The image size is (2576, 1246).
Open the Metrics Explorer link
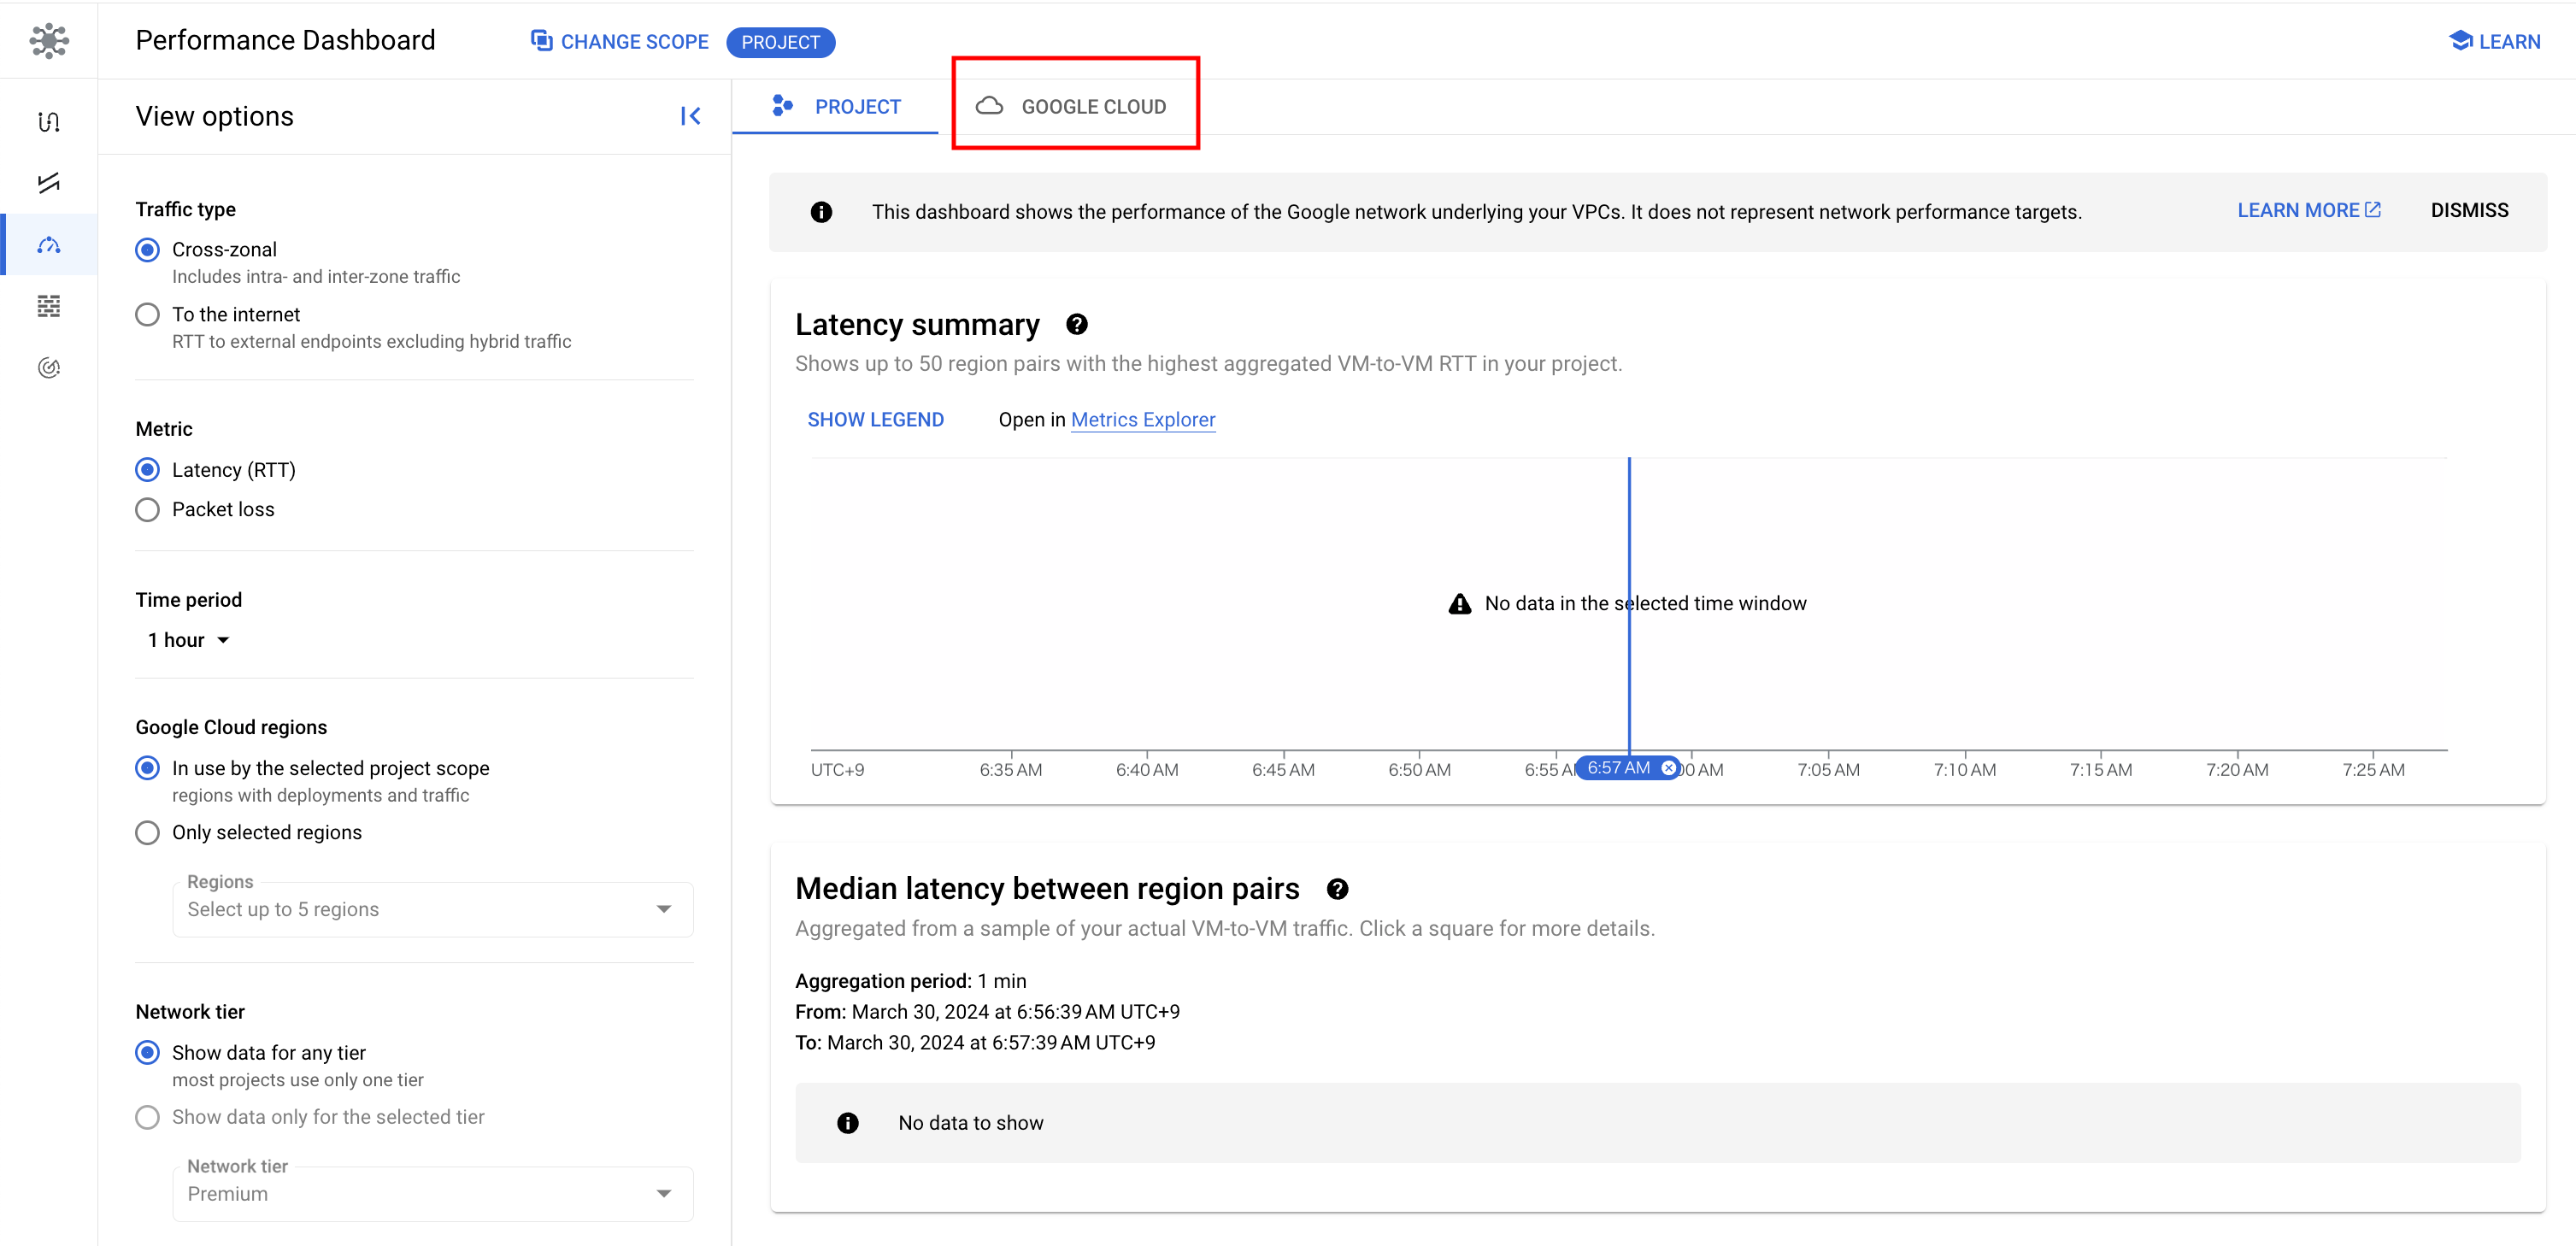1142,420
